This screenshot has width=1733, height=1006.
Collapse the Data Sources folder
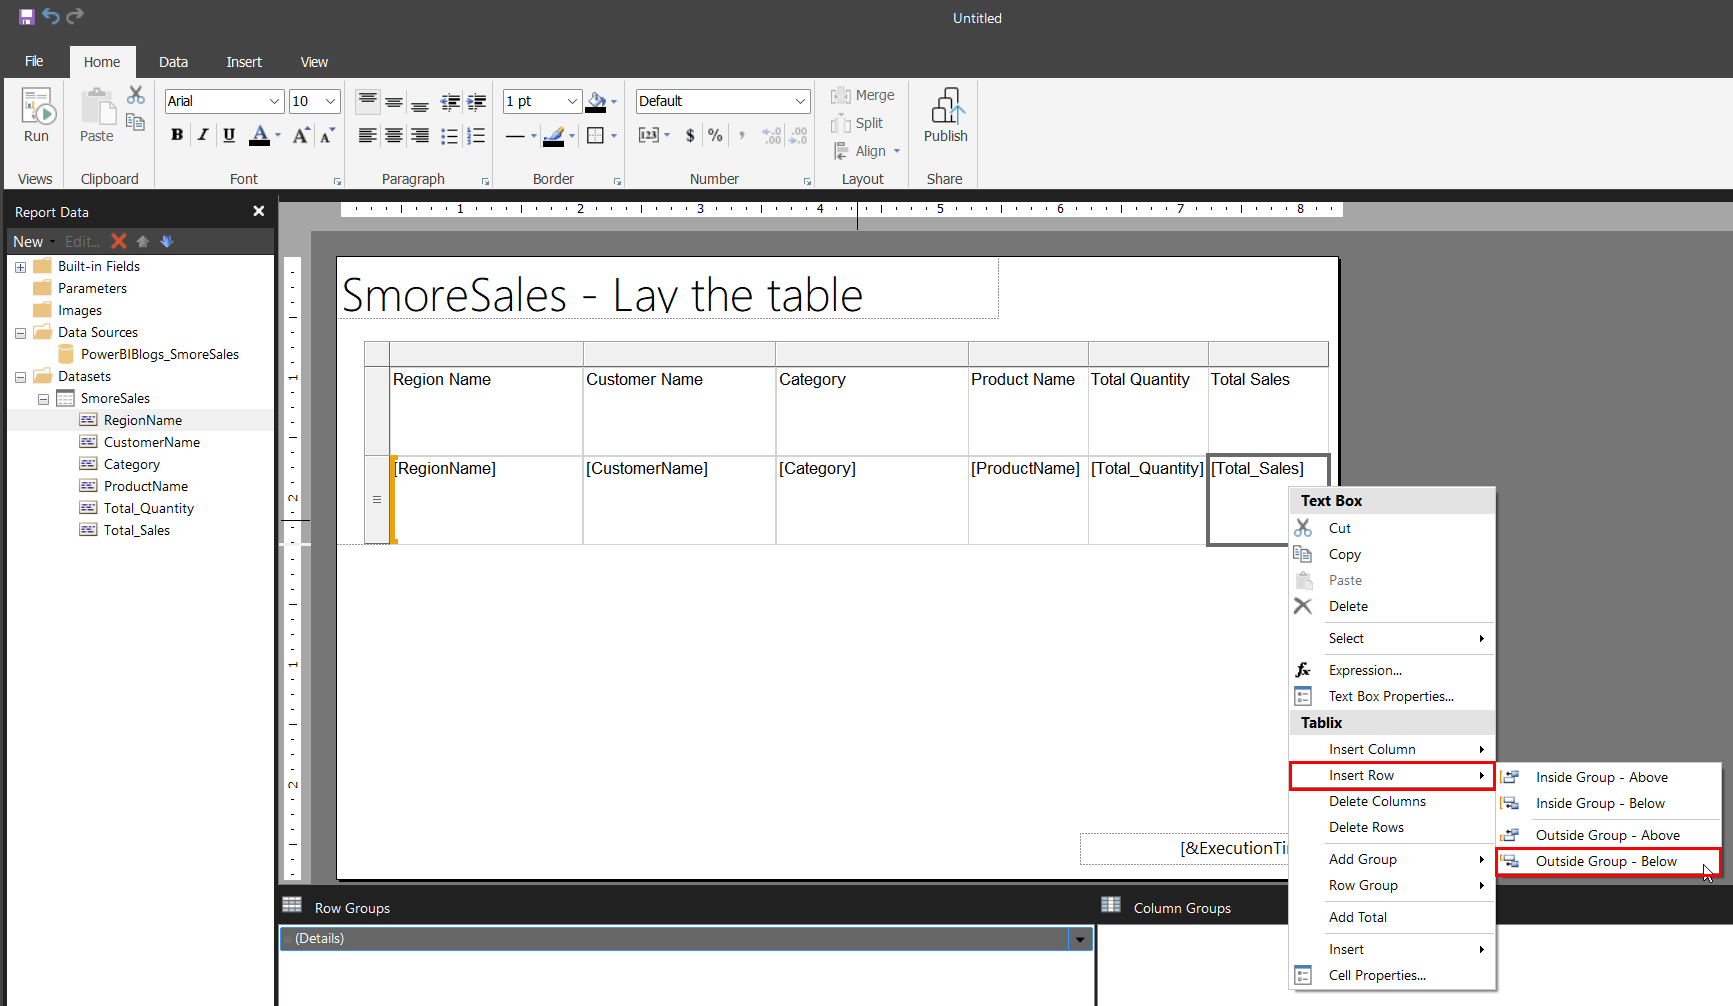20,333
